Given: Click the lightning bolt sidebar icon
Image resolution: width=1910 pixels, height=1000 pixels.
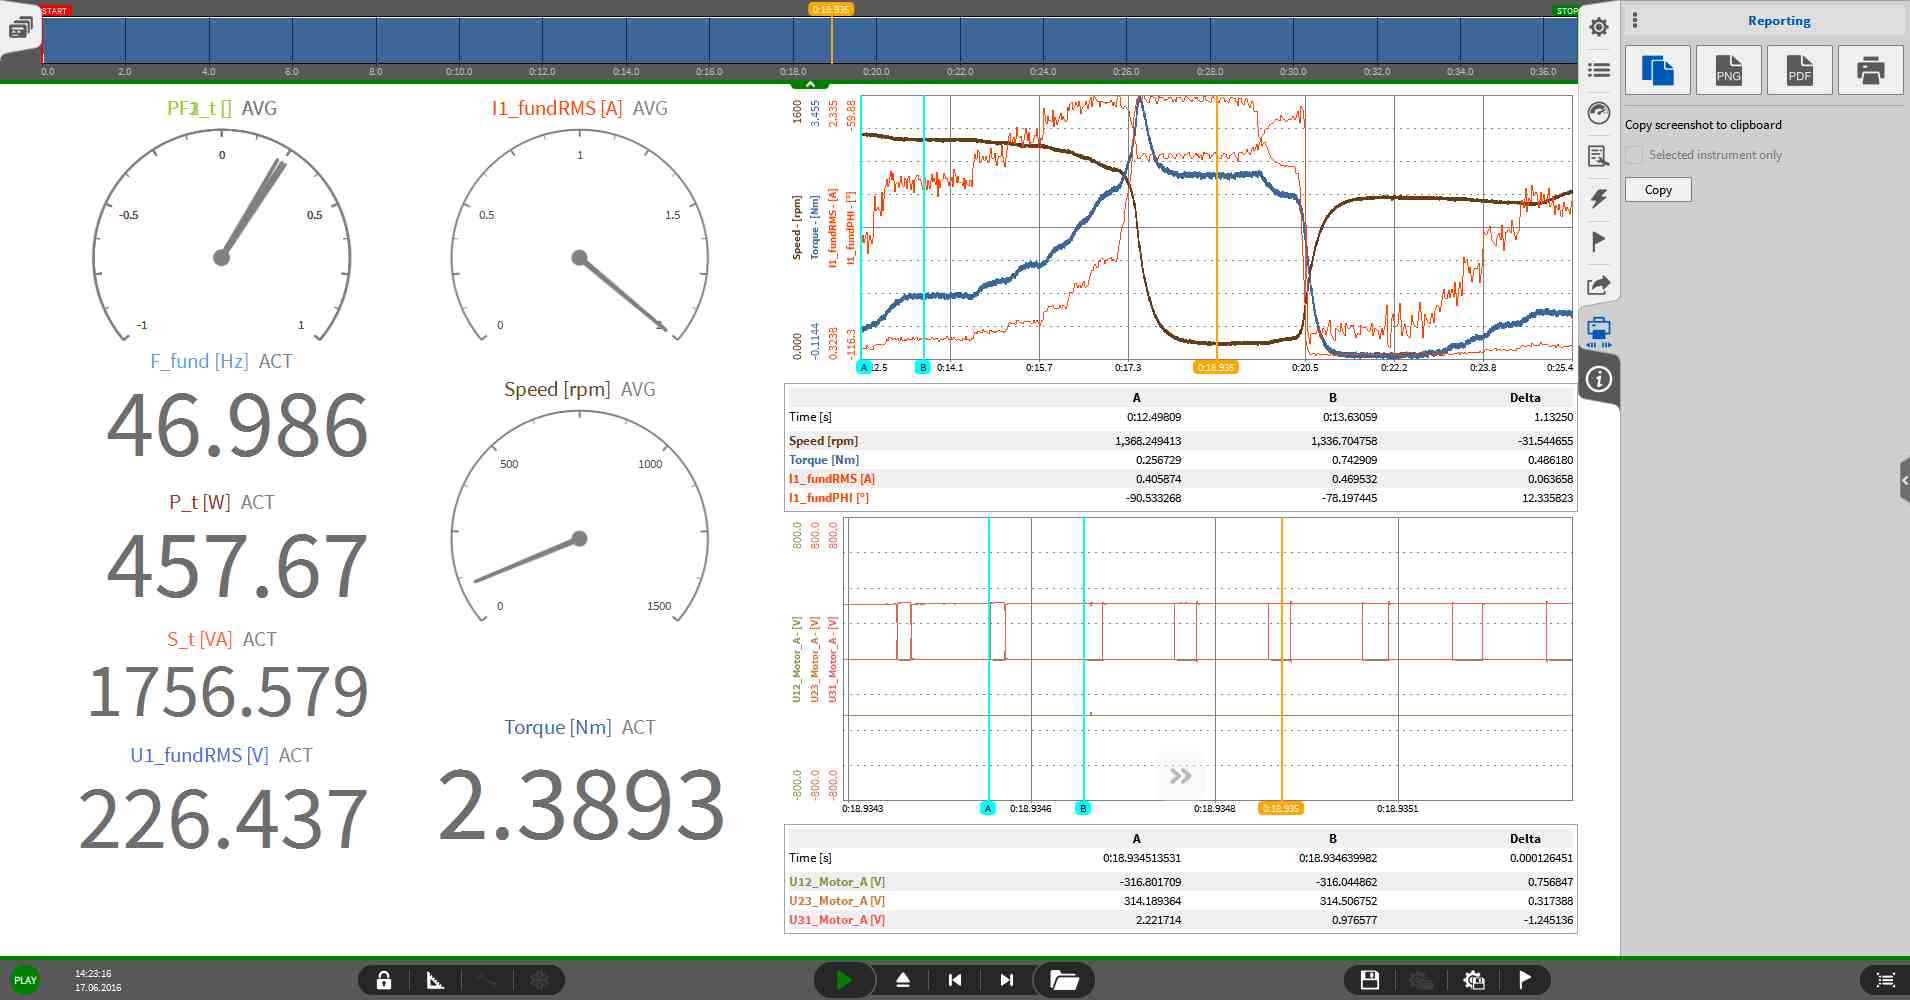Looking at the screenshot, I should [1599, 198].
